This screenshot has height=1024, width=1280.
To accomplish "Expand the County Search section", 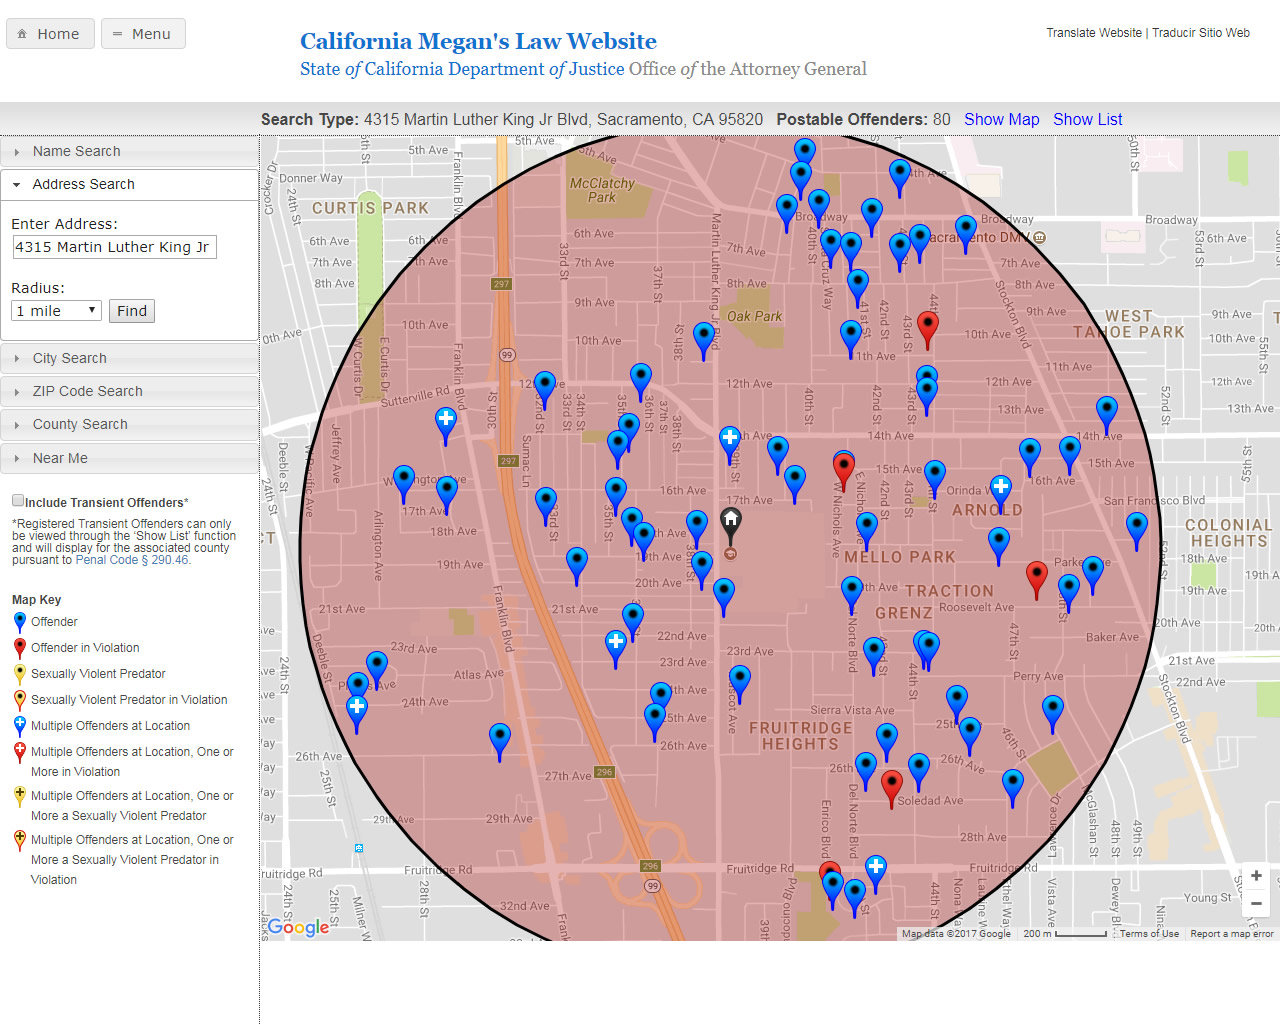I will coord(129,424).
